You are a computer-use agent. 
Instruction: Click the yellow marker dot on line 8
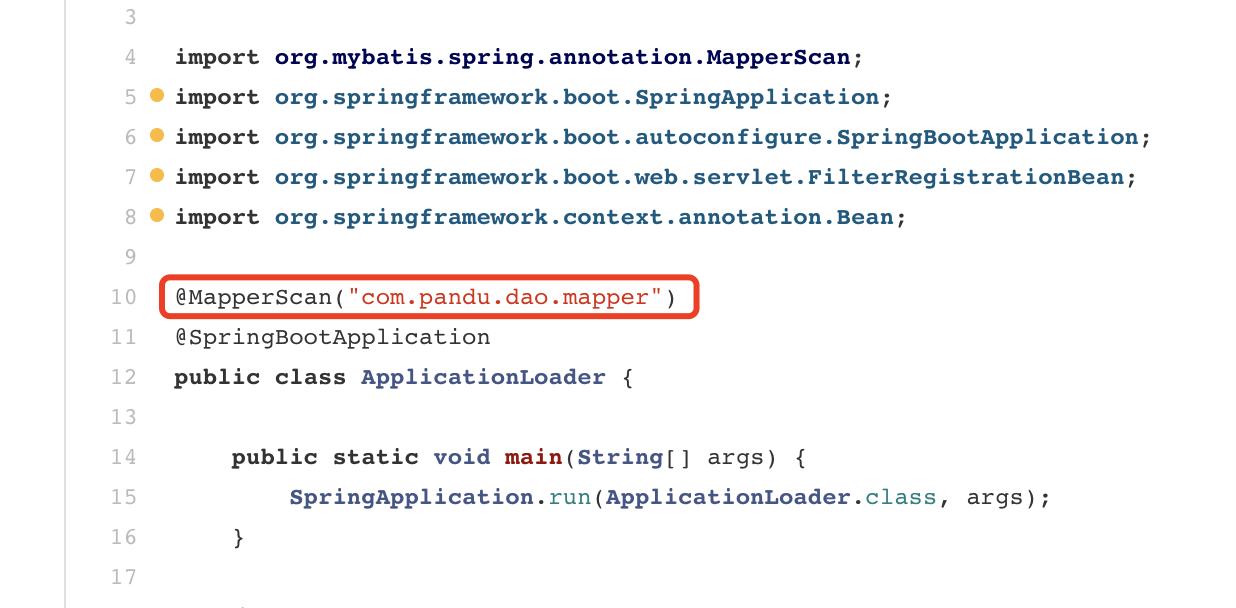click(x=156, y=216)
